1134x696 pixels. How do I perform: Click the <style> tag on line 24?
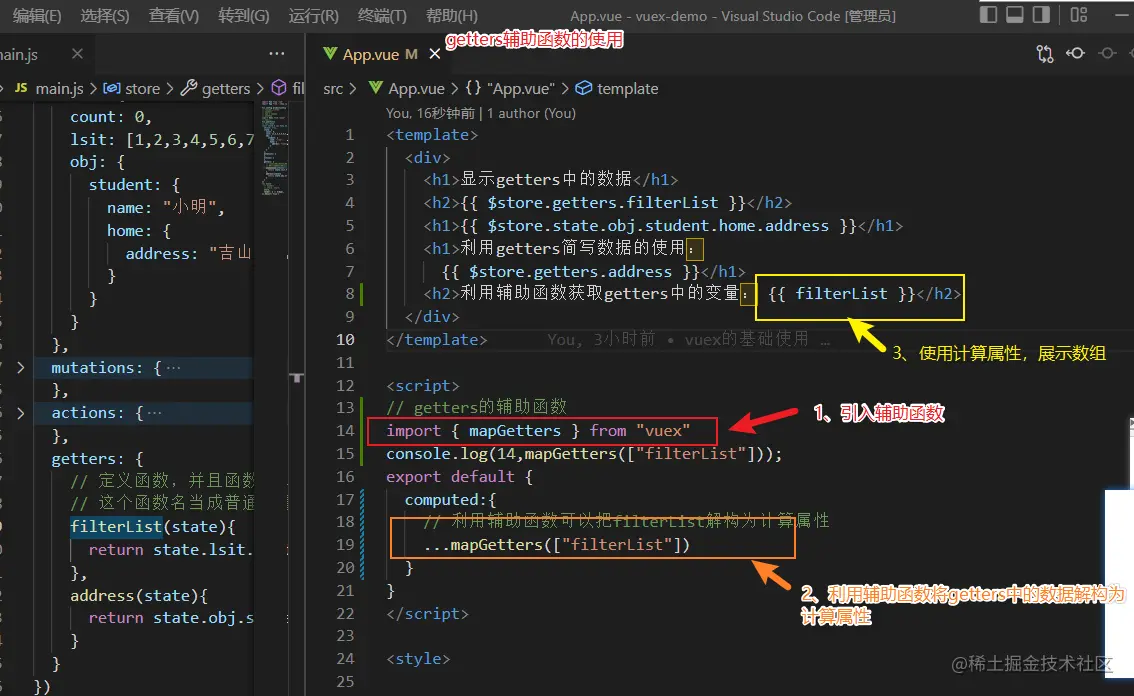point(418,659)
